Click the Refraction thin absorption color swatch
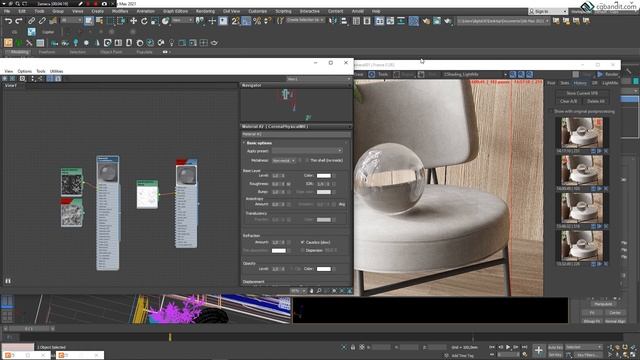 [279, 250]
